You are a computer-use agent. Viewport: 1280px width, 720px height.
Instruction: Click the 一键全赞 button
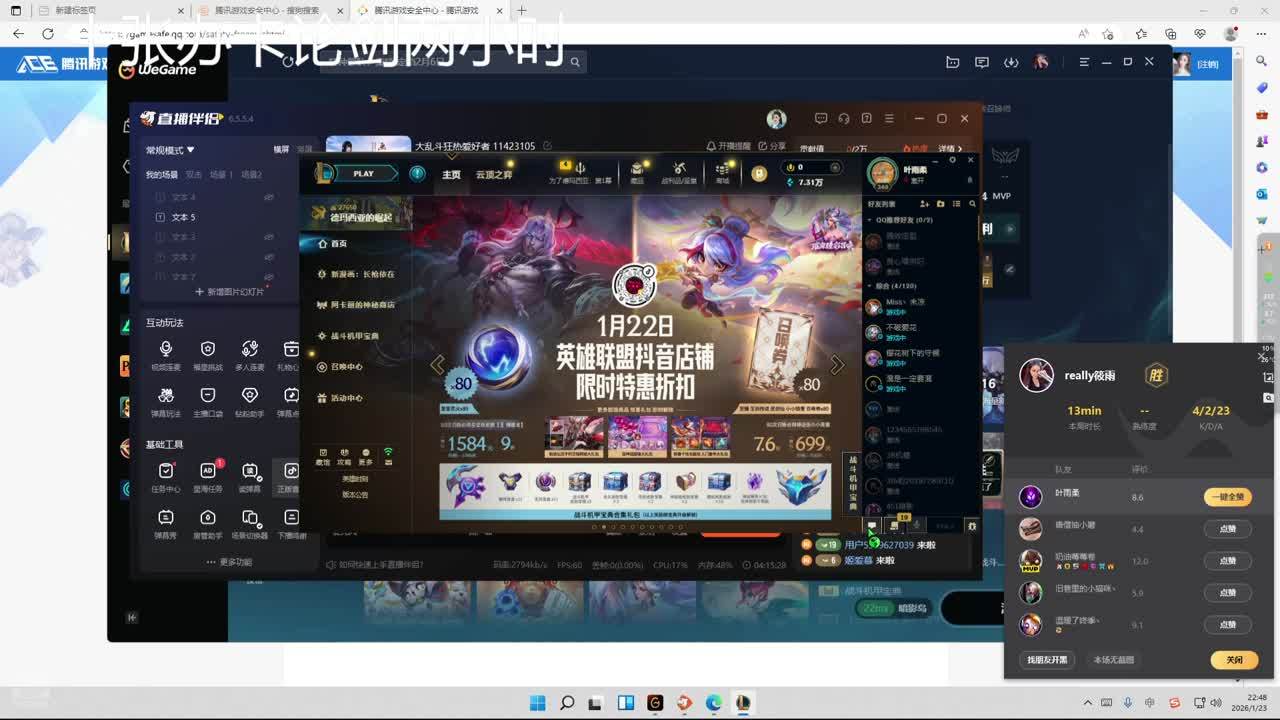(x=1227, y=497)
